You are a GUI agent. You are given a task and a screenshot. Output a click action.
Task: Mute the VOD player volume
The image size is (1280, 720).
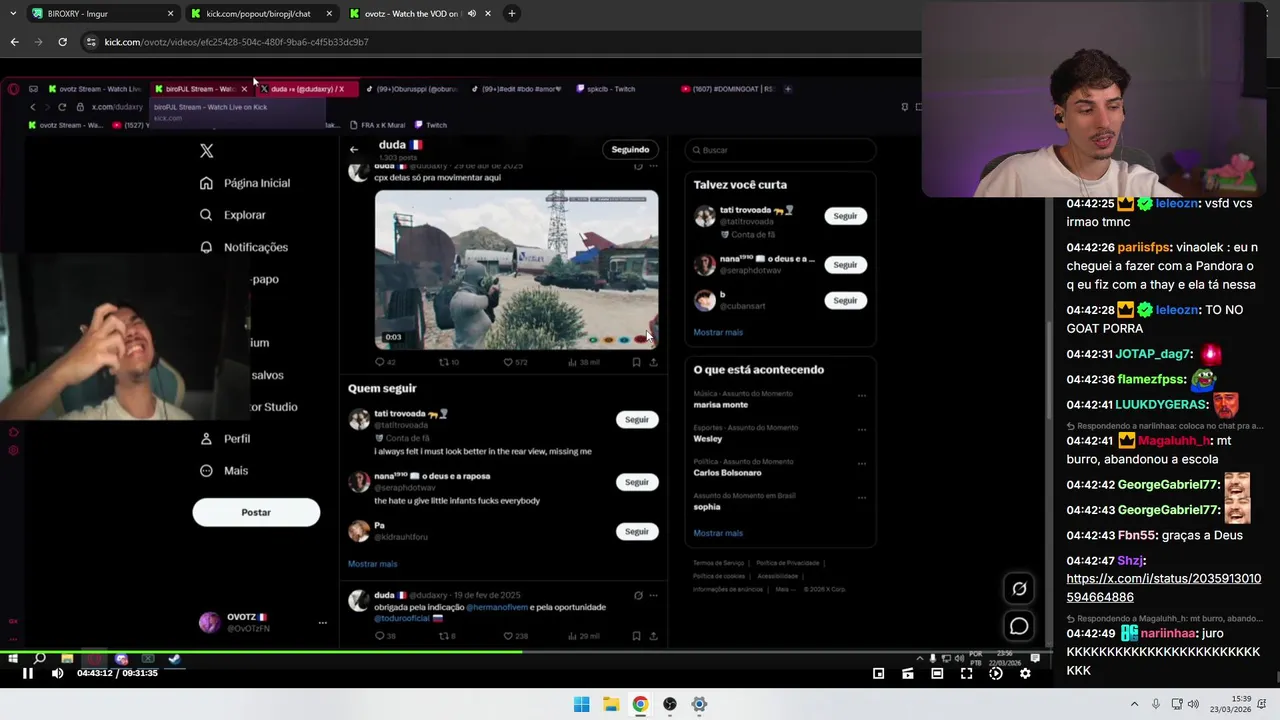(x=57, y=673)
